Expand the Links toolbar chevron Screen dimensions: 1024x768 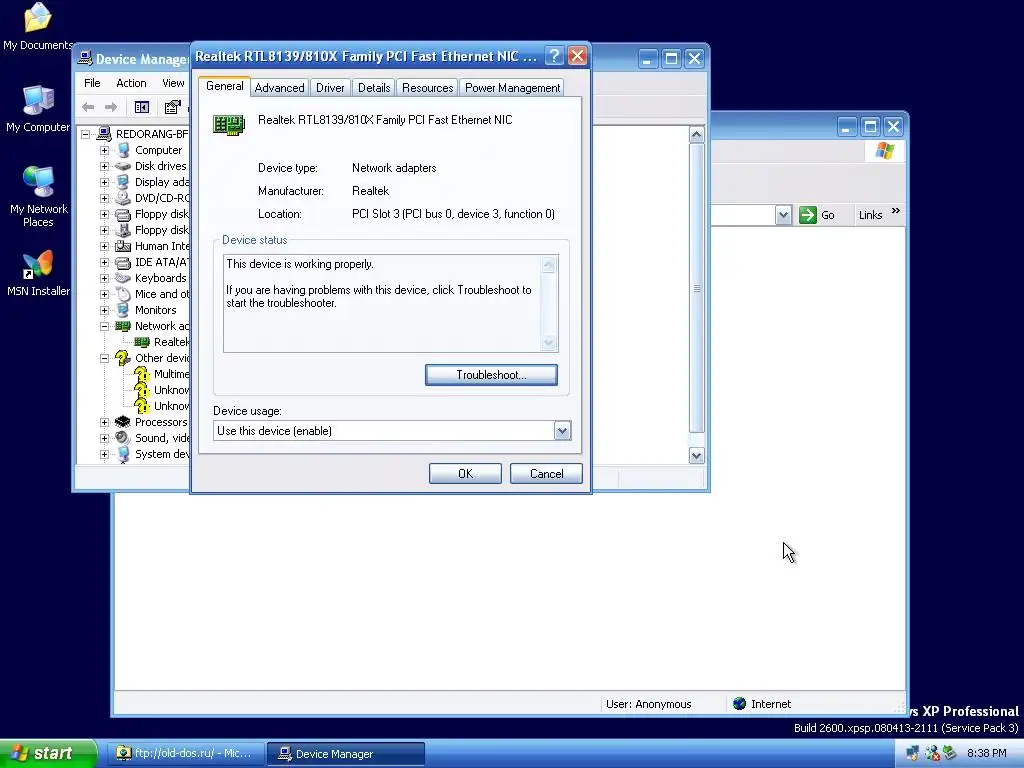(x=896, y=211)
